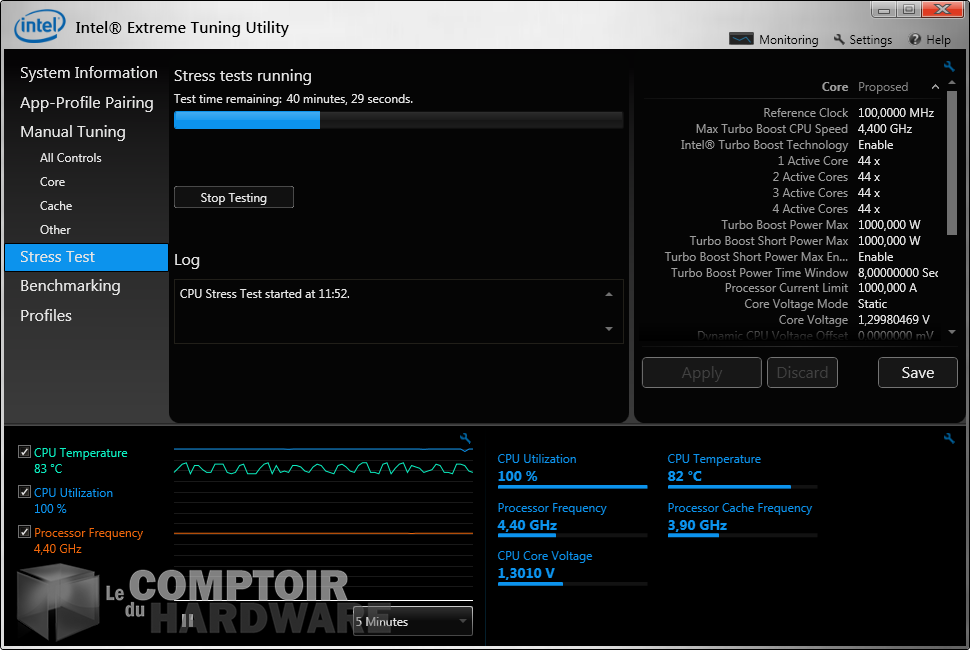Save the proposed Core settings

click(917, 372)
